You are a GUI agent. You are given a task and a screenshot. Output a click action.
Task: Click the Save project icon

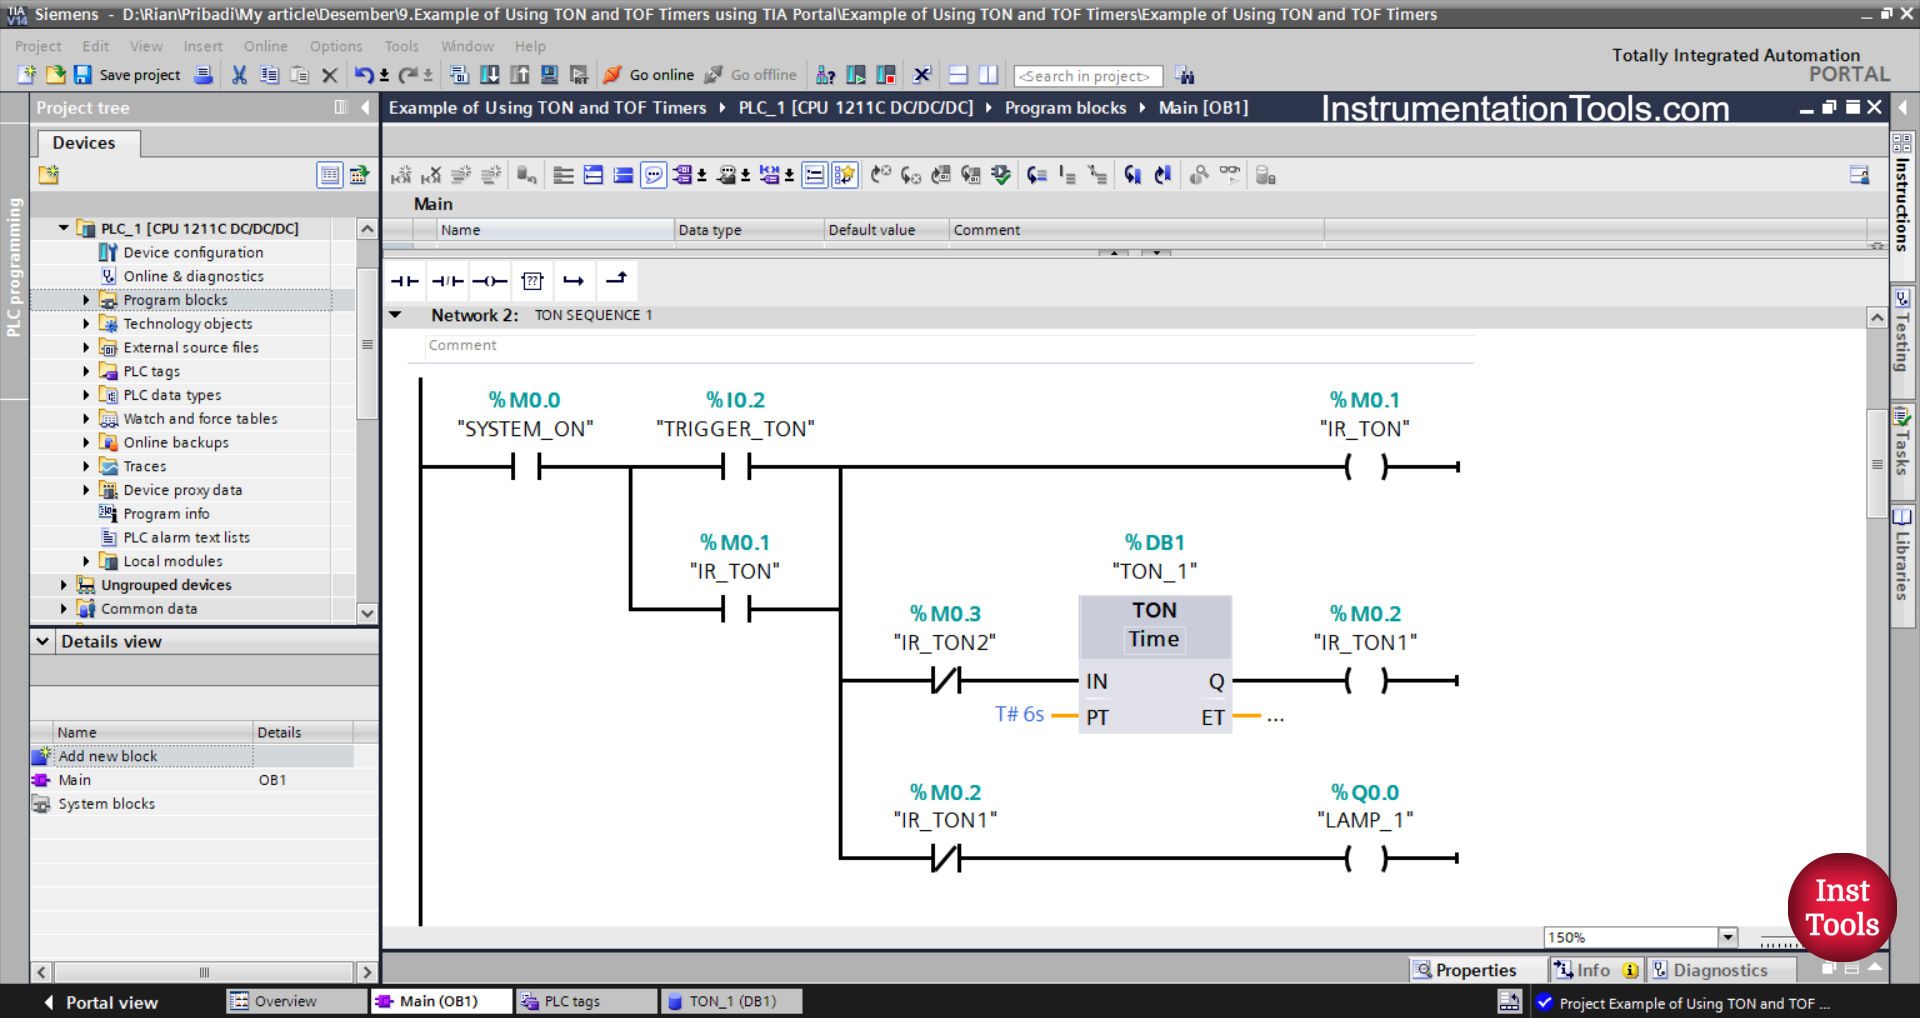tap(84, 75)
